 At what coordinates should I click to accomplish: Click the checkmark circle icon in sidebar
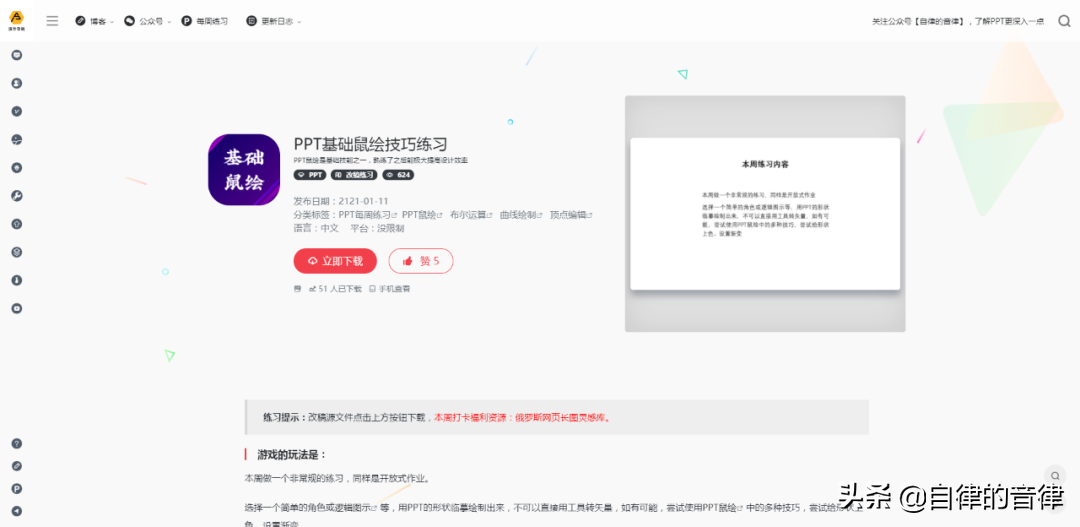coord(17,112)
